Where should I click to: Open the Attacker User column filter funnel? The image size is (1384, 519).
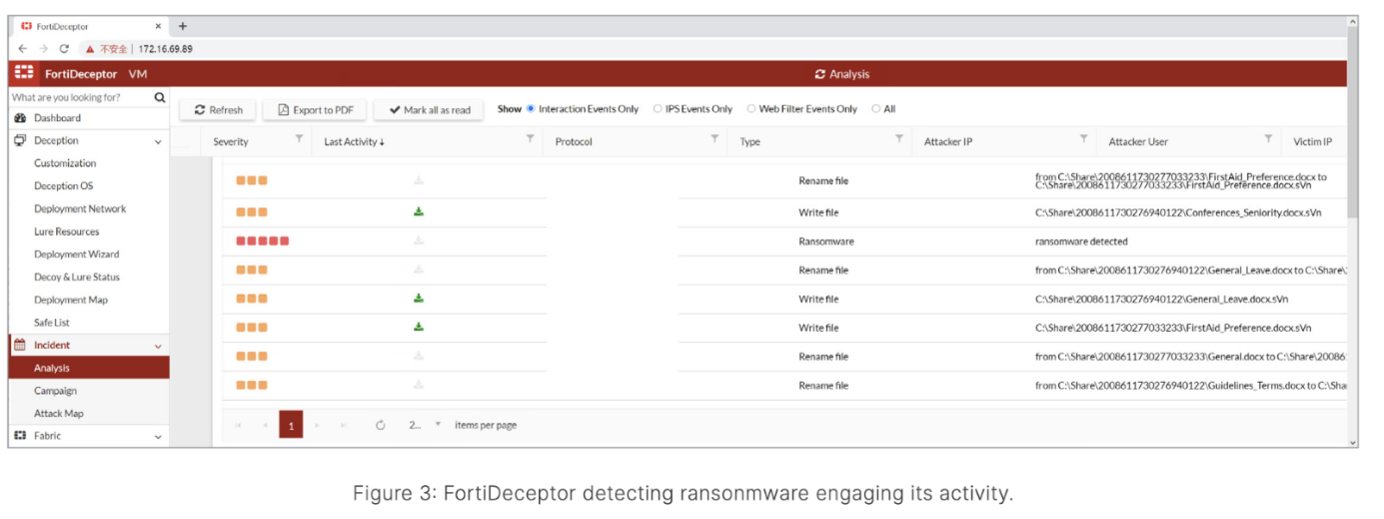(x=1268, y=139)
